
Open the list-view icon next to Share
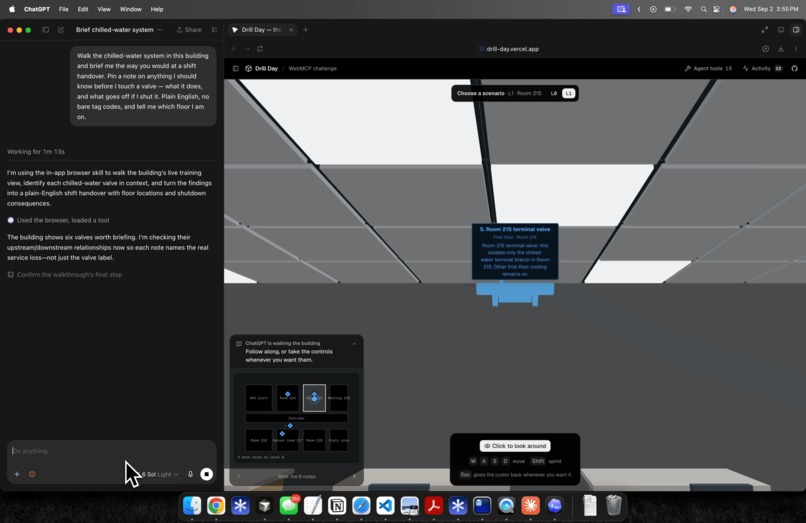(214, 30)
